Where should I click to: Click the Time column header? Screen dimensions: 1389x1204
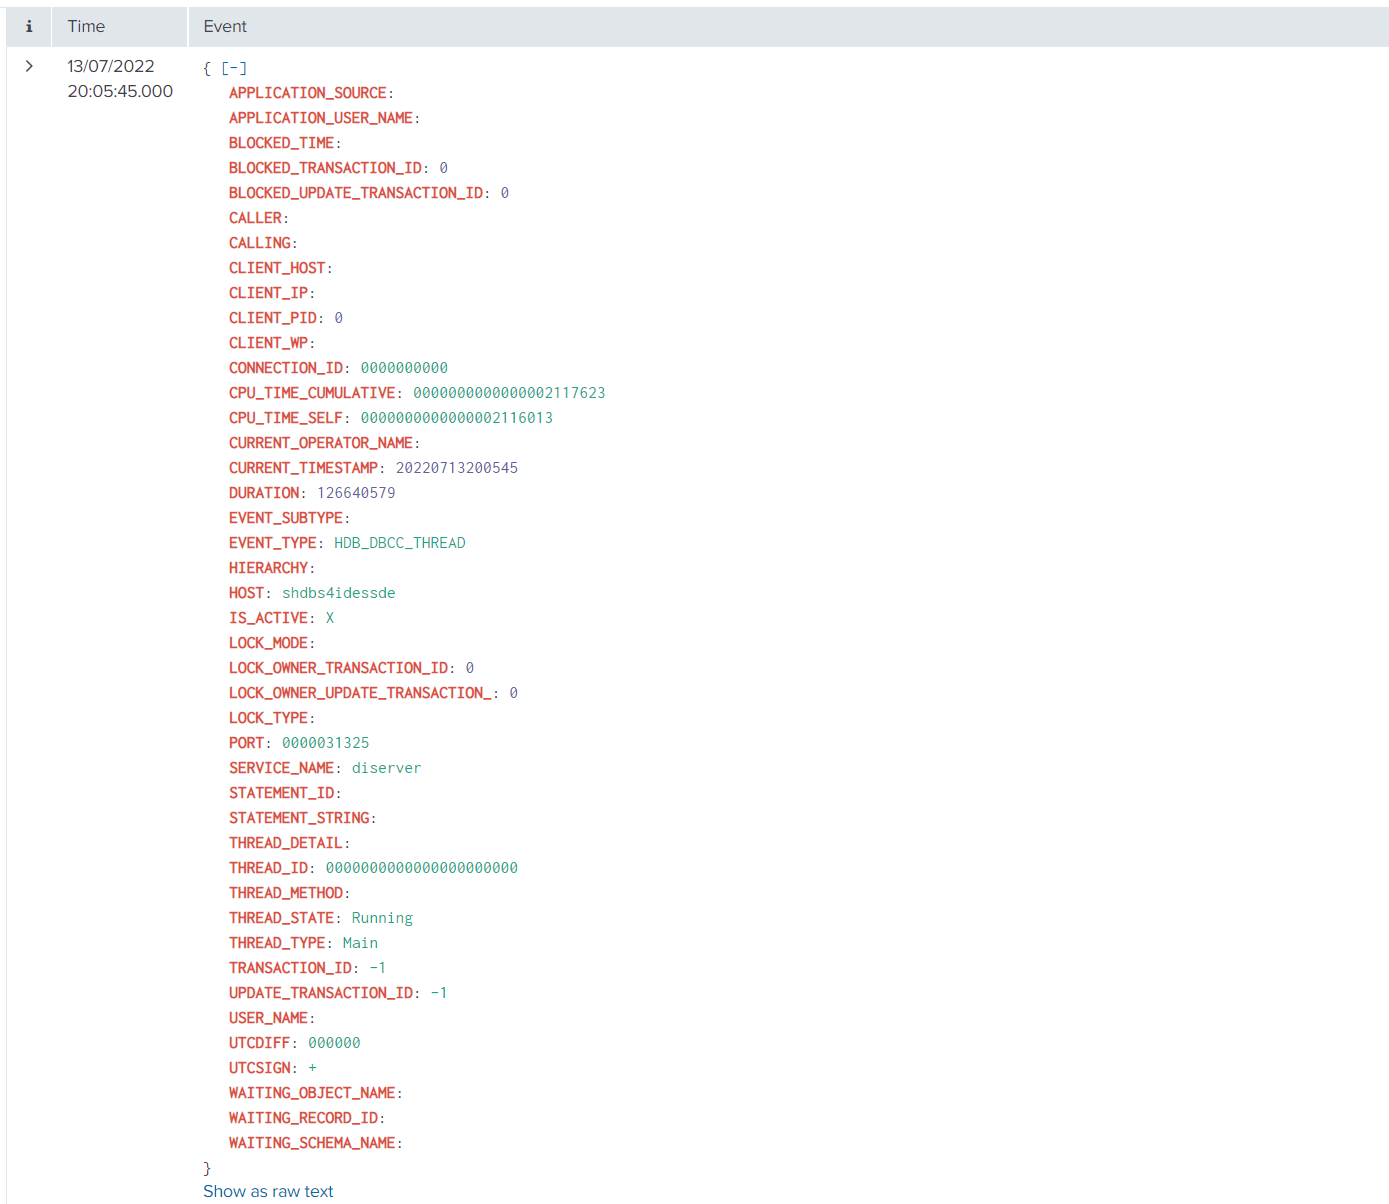pyautogui.click(x=86, y=27)
